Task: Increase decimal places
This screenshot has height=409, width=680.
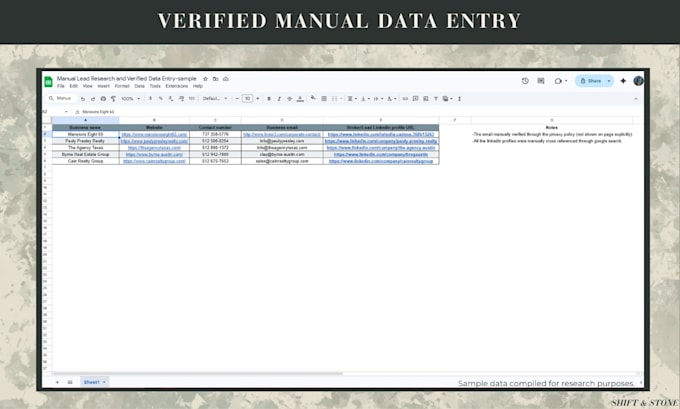Action: 181,98
